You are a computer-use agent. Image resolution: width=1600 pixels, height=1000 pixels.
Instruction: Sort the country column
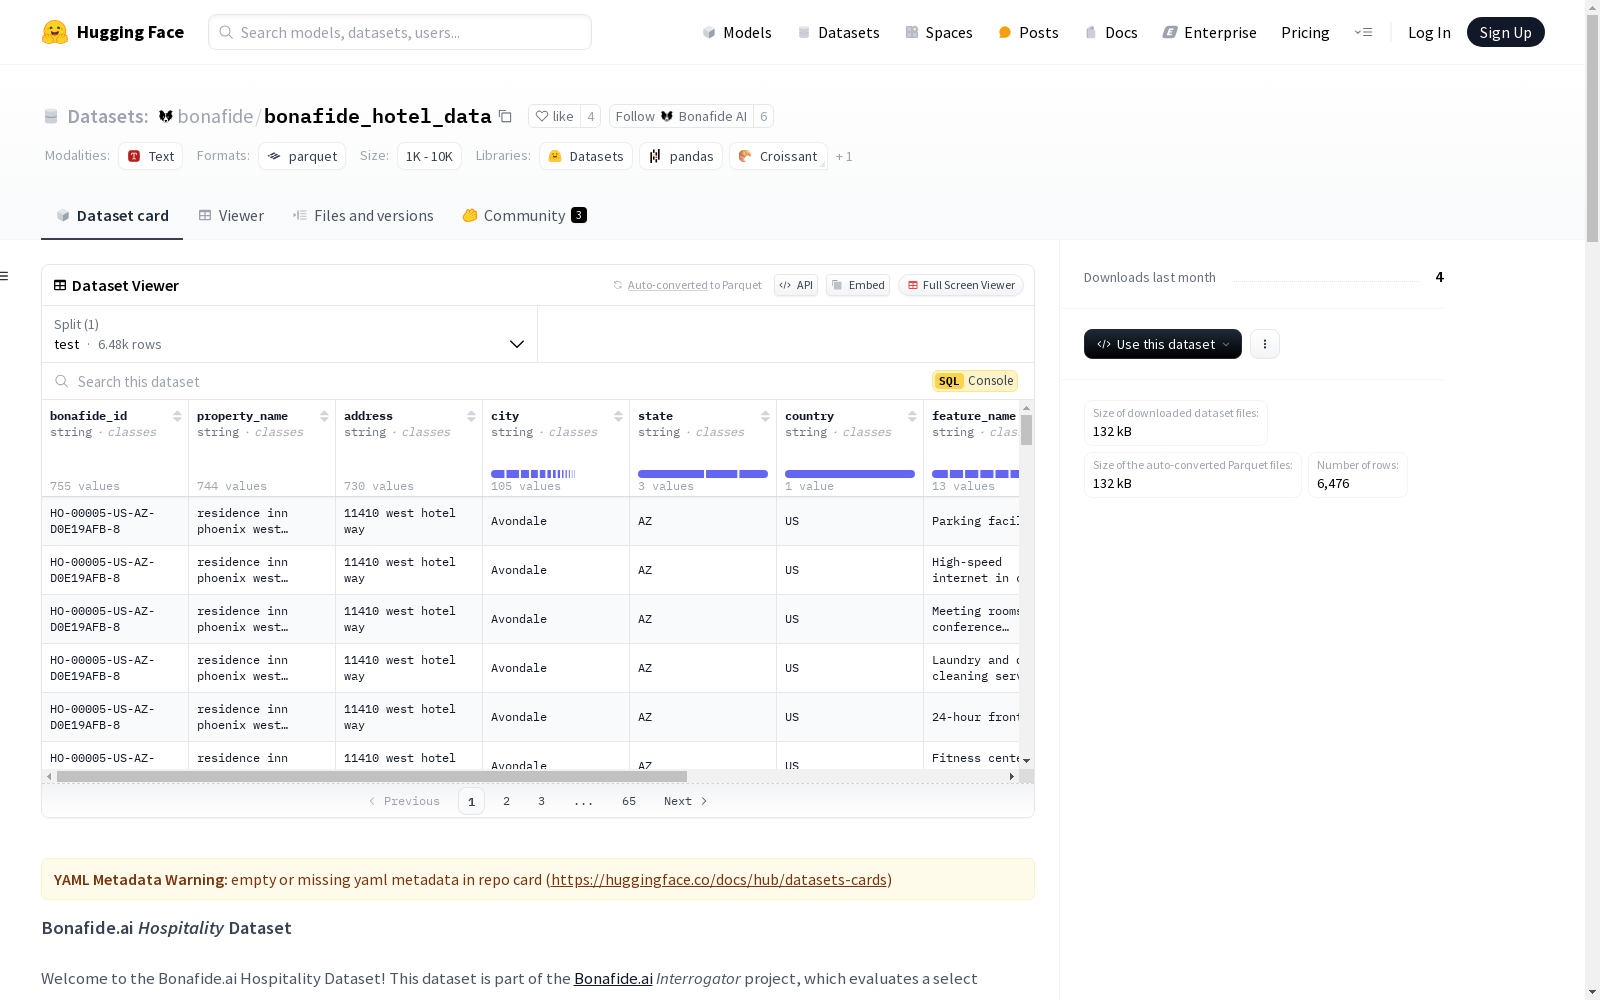point(912,416)
